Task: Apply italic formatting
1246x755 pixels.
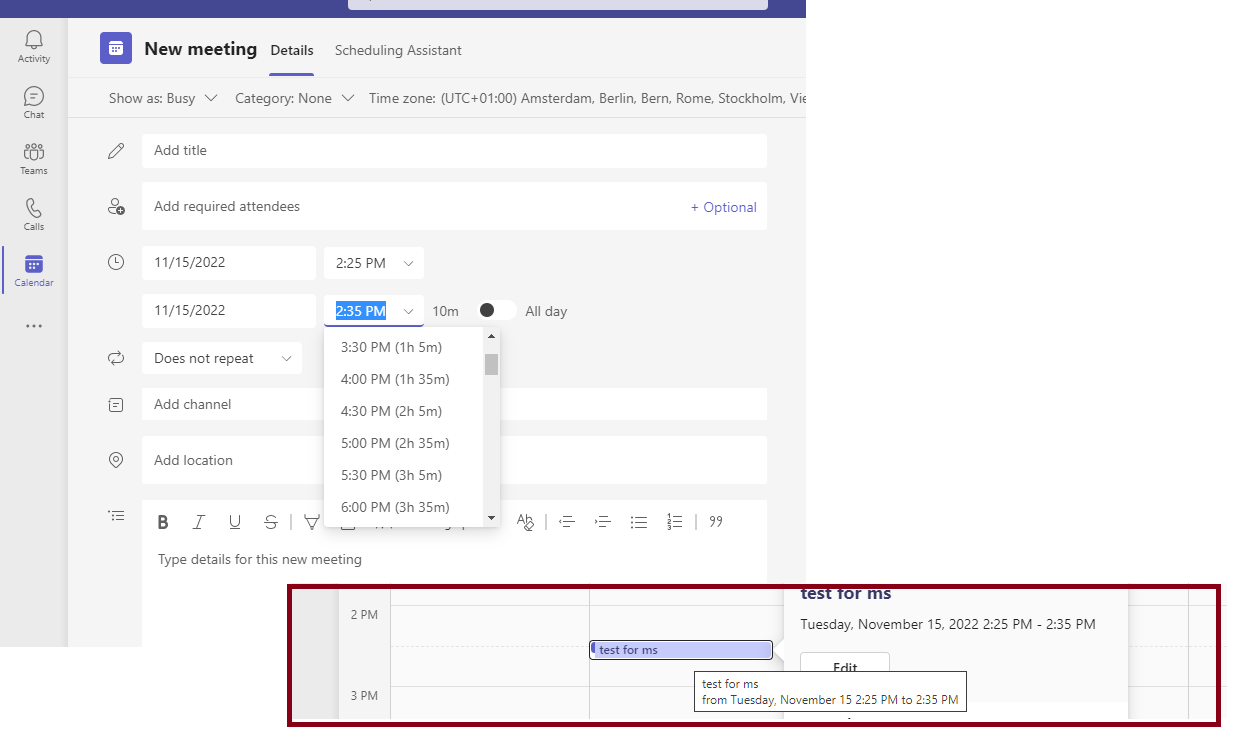Action: tap(199, 522)
